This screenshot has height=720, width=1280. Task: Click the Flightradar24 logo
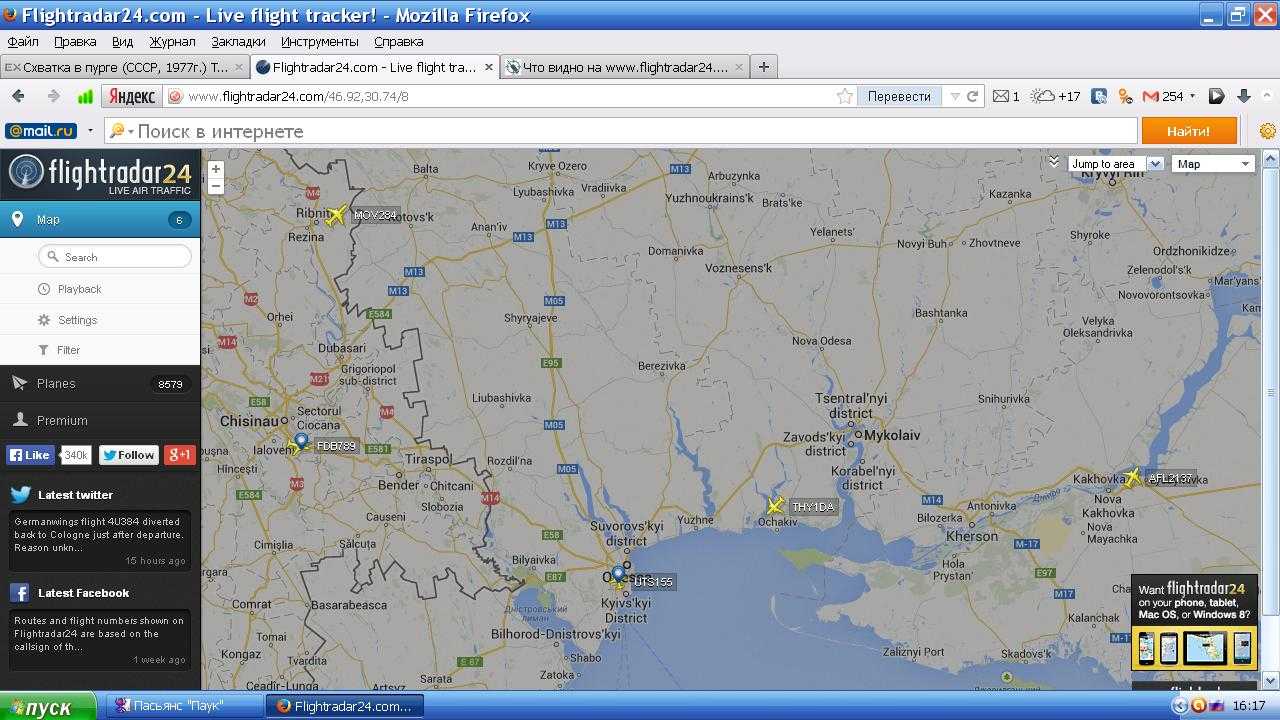click(100, 173)
